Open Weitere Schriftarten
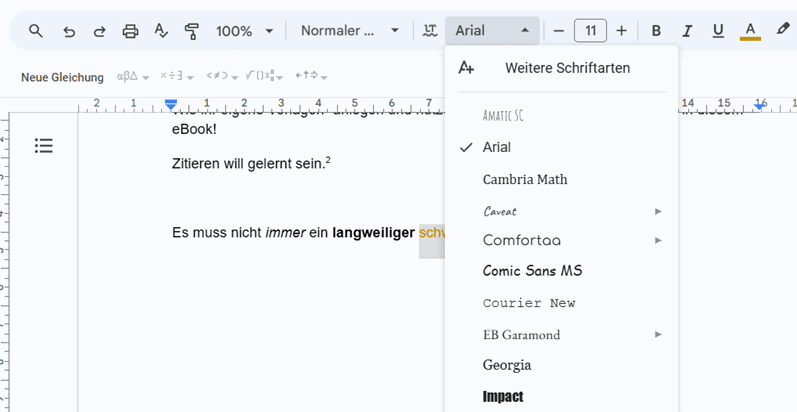Screen dimensions: 797x412 567,68
